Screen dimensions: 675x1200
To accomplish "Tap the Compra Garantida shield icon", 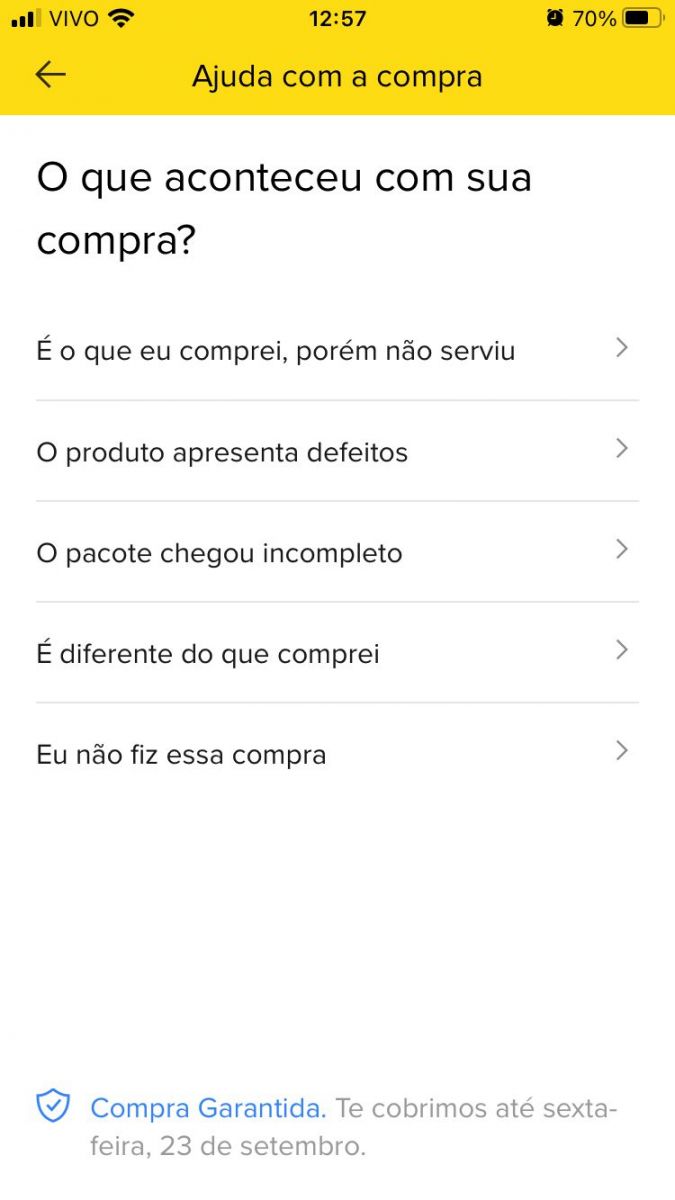I will click(53, 1107).
